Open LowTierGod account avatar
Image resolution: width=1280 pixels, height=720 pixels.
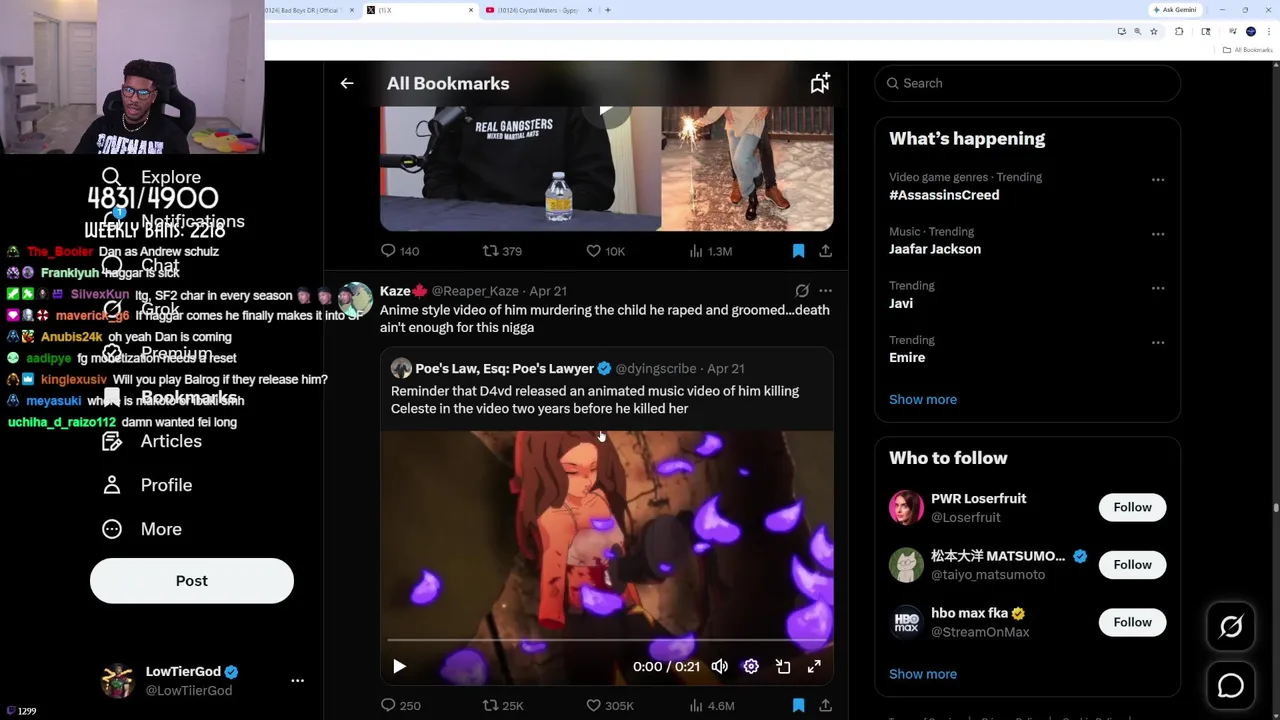click(118, 680)
